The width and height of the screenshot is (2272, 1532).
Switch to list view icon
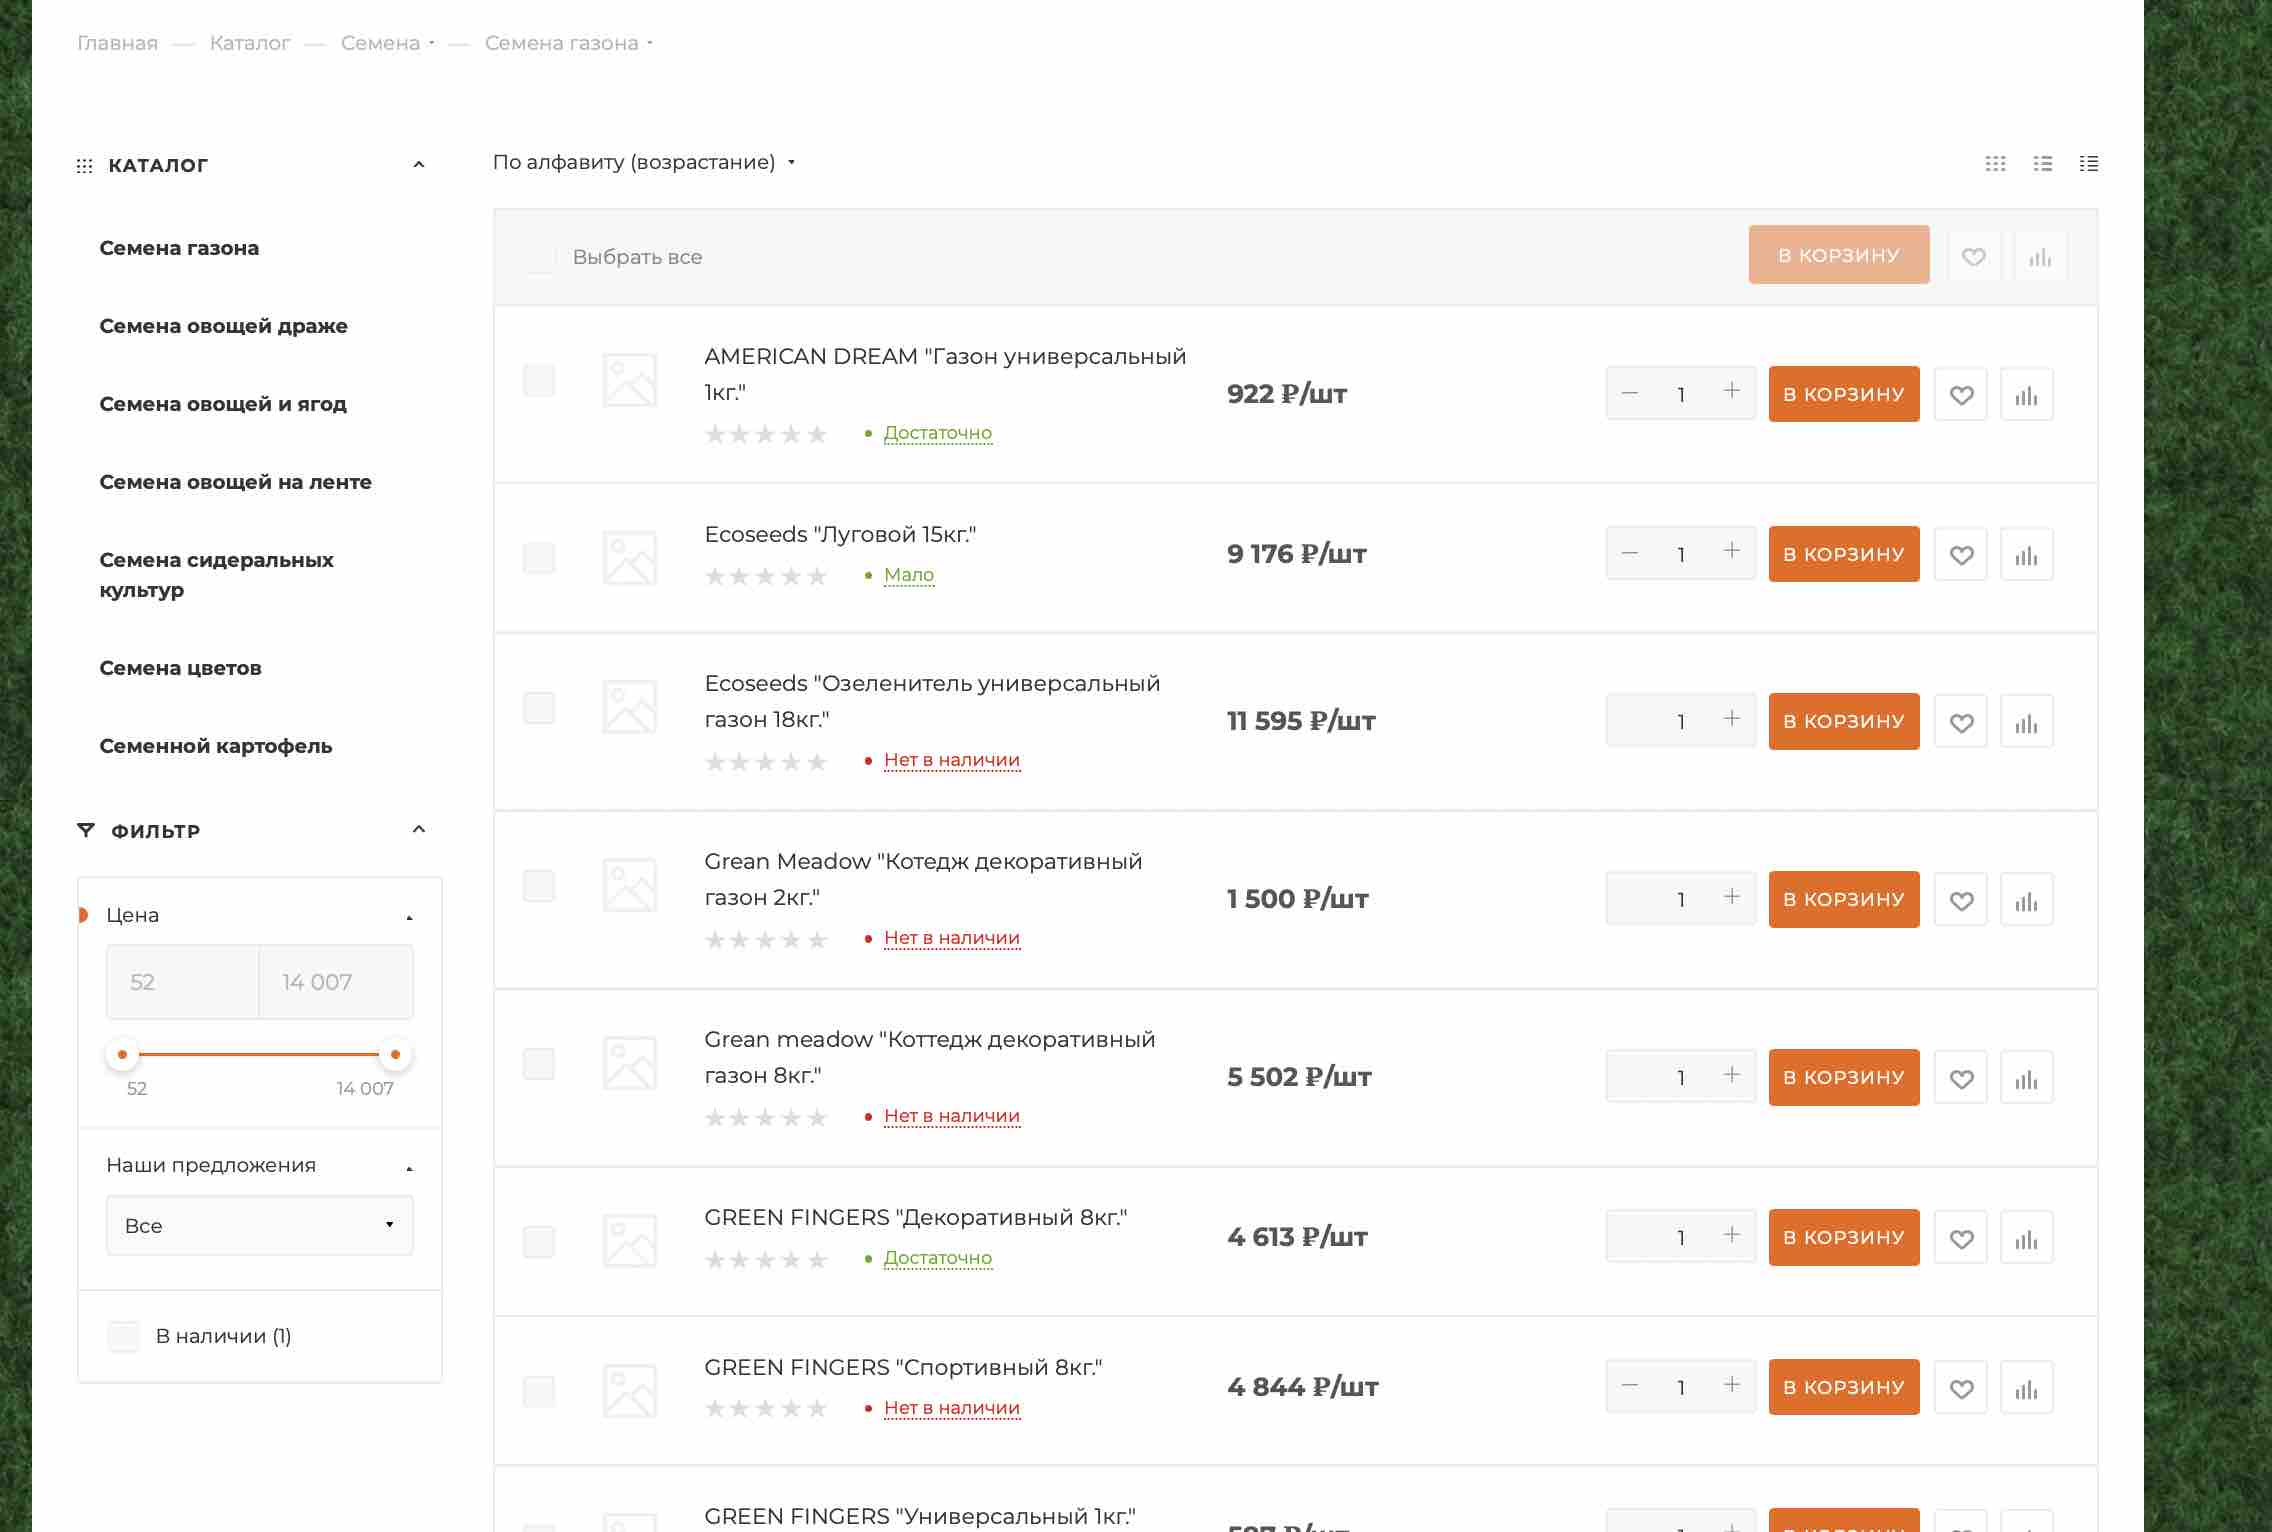(x=2042, y=164)
